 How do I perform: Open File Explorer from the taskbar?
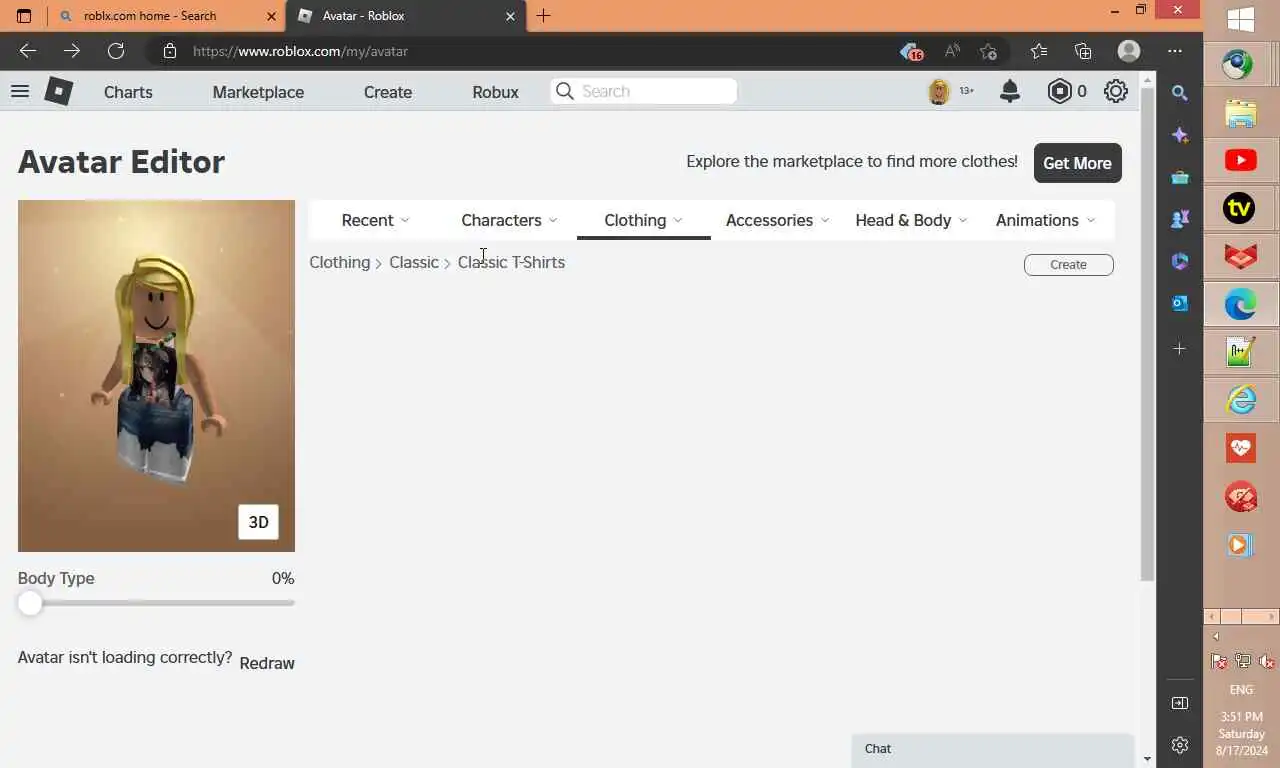pos(1241,113)
